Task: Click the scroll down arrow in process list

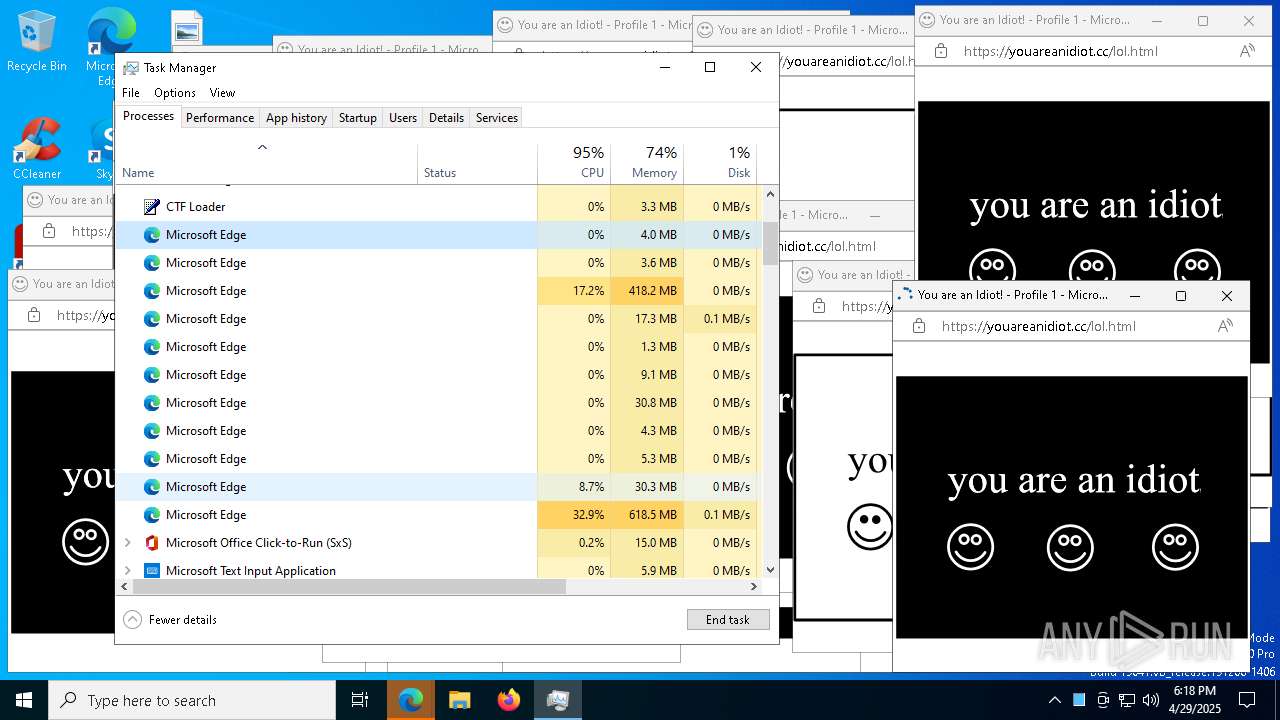Action: point(770,570)
